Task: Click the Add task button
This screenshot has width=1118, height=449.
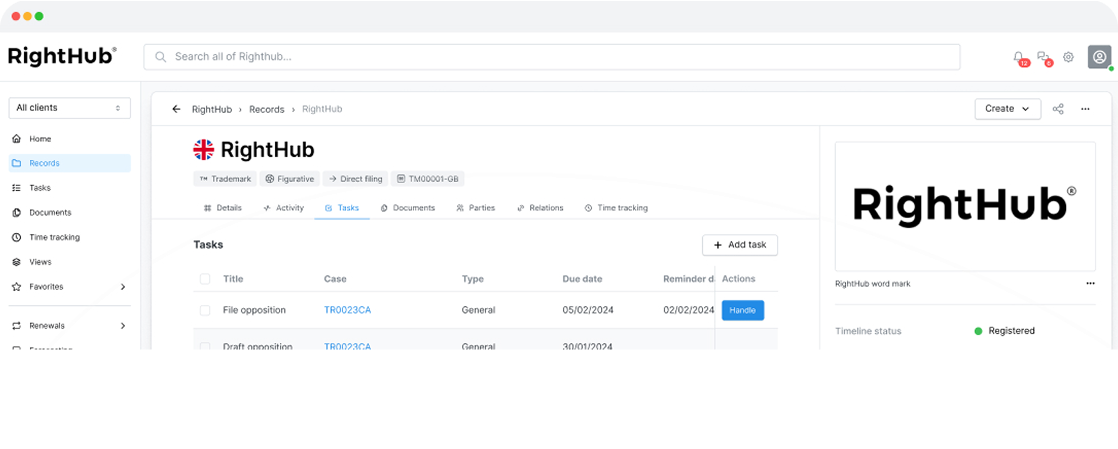Action: (740, 244)
